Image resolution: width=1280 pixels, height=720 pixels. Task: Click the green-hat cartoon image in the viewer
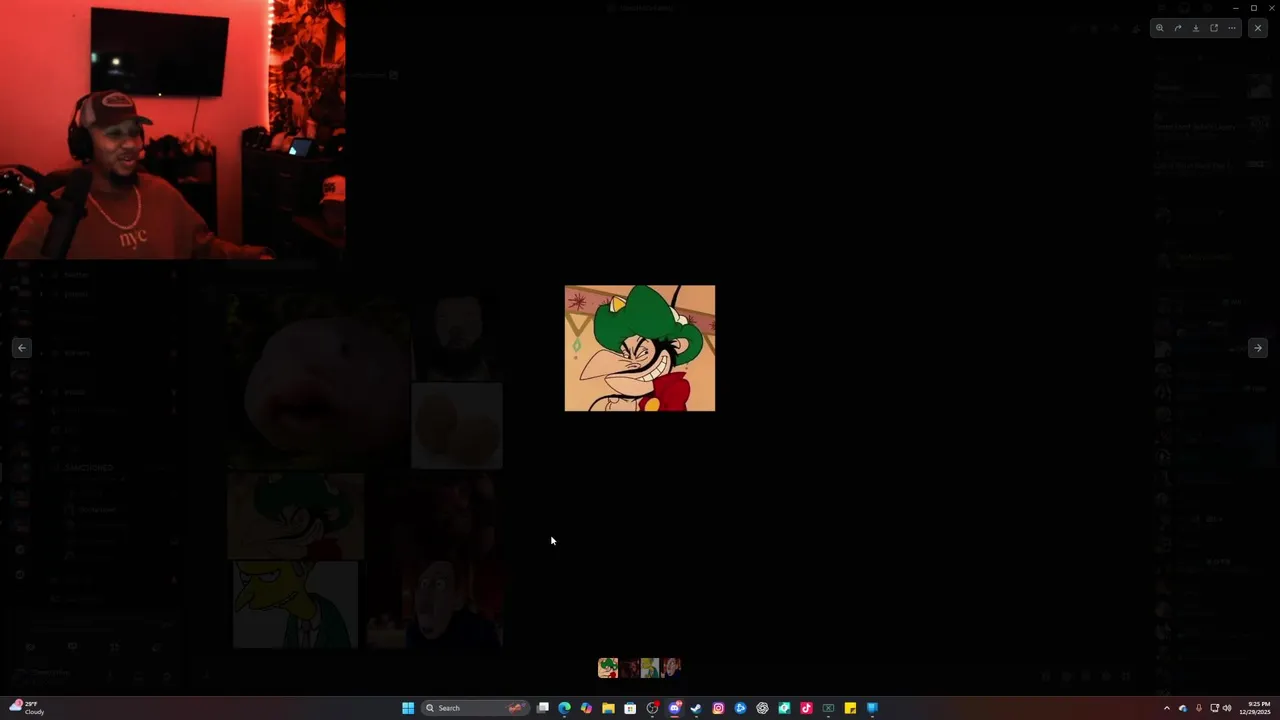click(x=640, y=348)
